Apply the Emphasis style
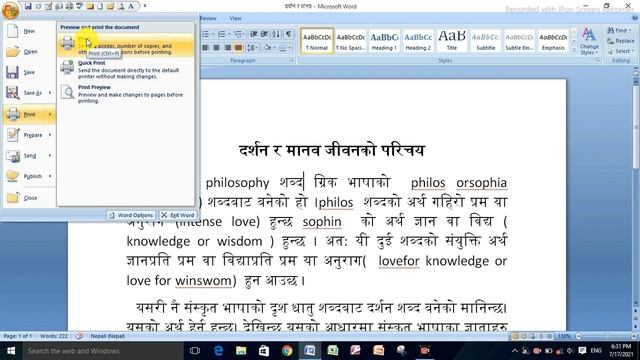 [553, 40]
